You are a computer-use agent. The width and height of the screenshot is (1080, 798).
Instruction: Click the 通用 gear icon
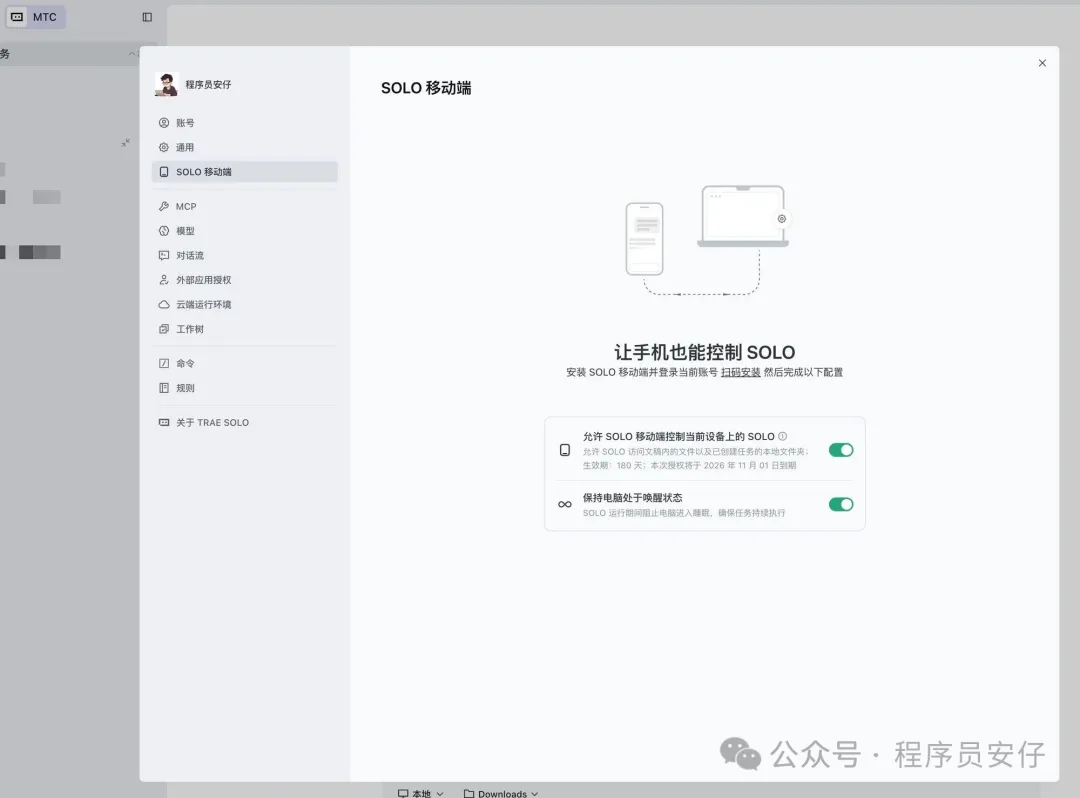coord(164,147)
